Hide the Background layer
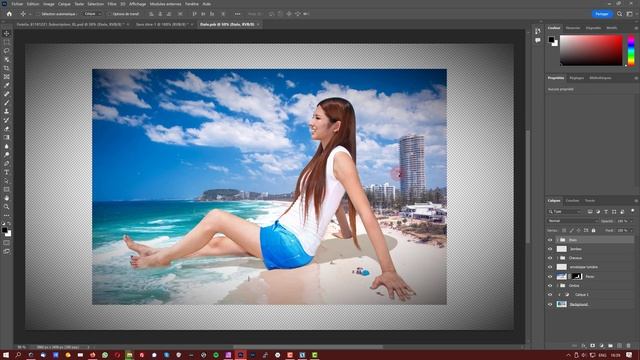This screenshot has height=360, width=640. 550,304
